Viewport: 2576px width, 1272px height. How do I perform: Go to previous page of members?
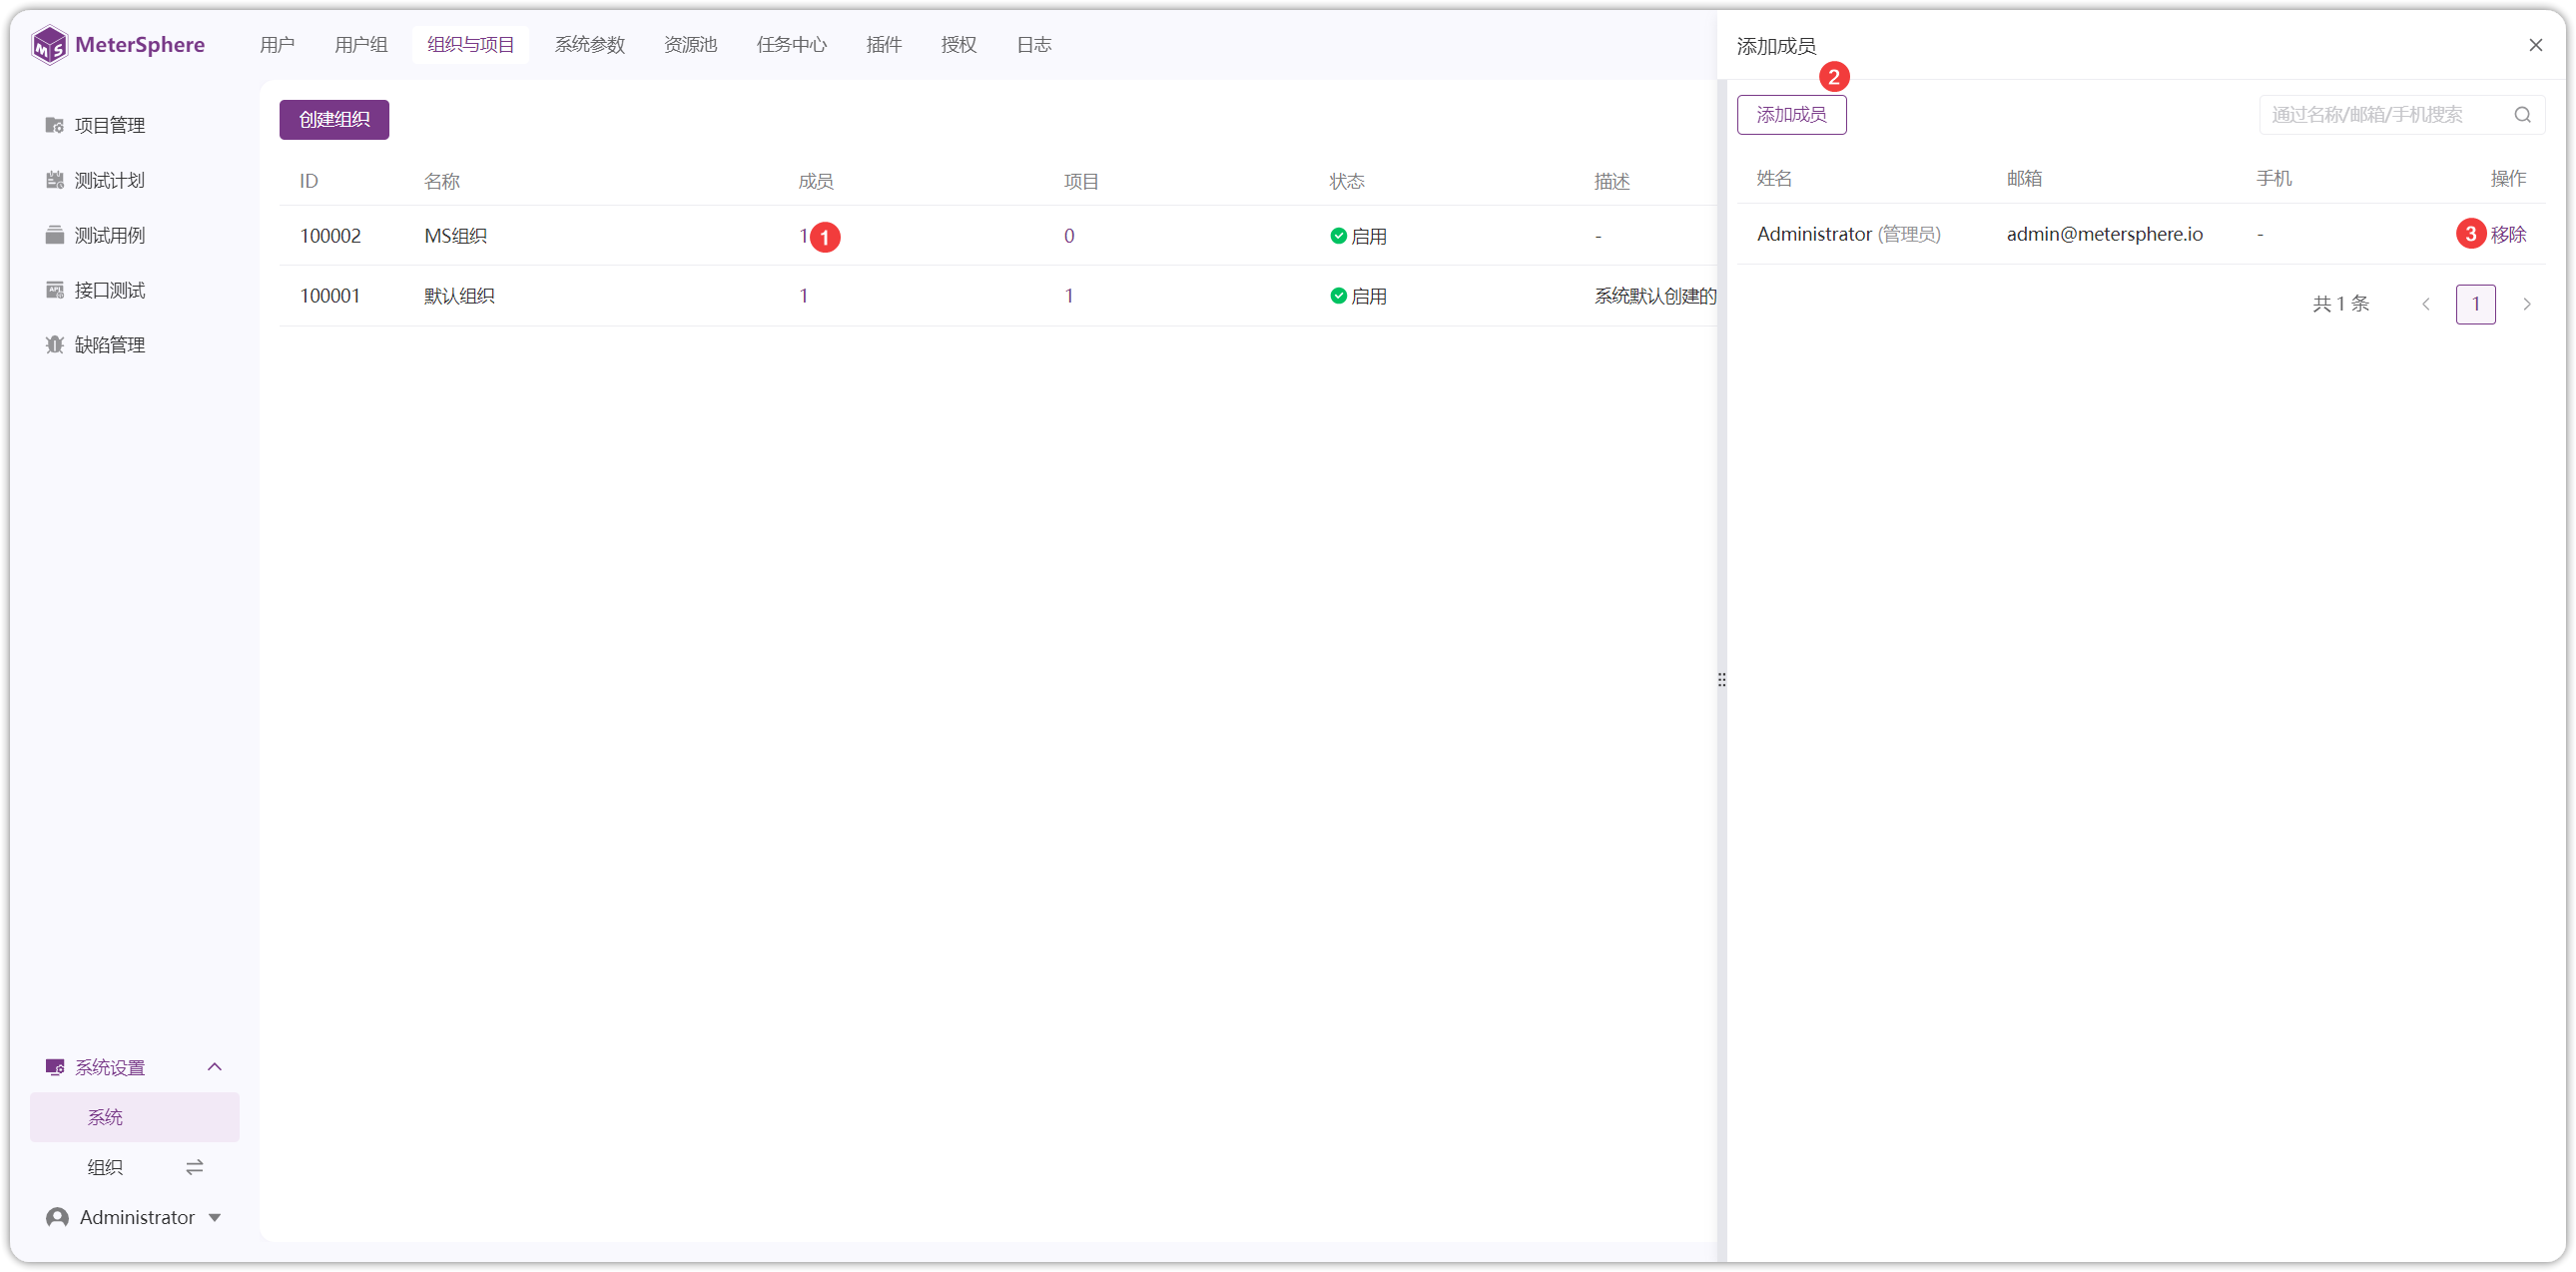[x=2426, y=304]
